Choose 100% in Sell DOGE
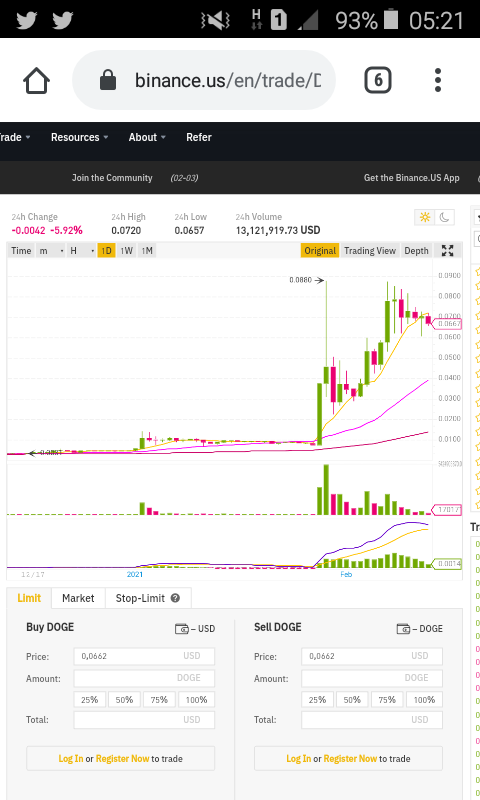This screenshot has height=800, width=480. pyautogui.click(x=424, y=699)
